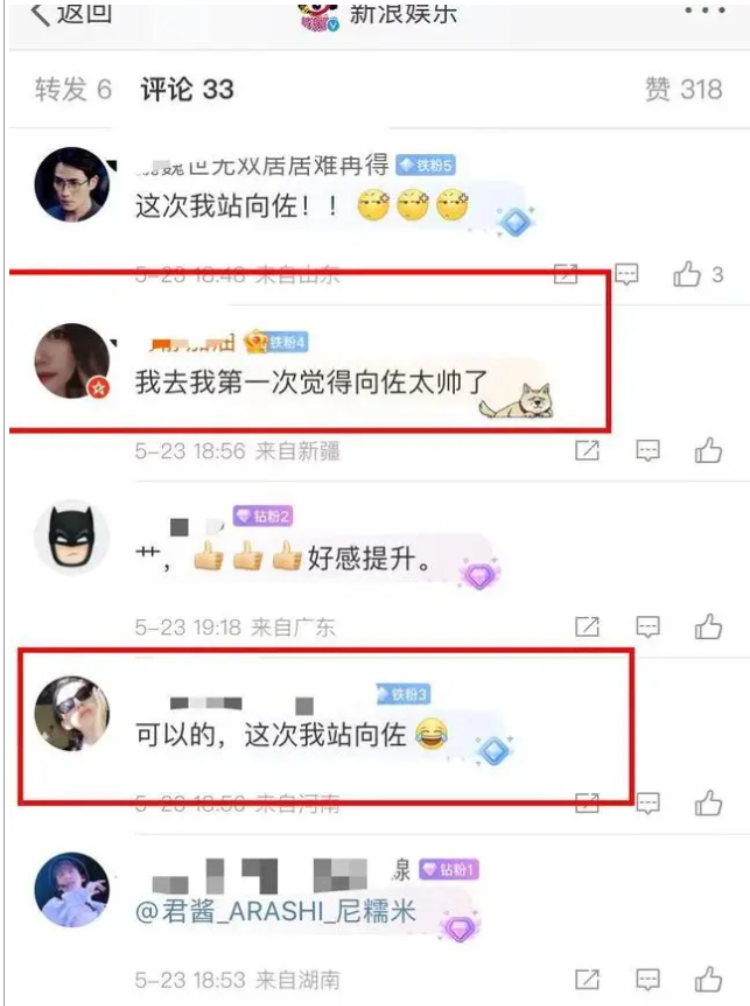
Task: Go back using 返回
Action: pyautogui.click(x=71, y=13)
